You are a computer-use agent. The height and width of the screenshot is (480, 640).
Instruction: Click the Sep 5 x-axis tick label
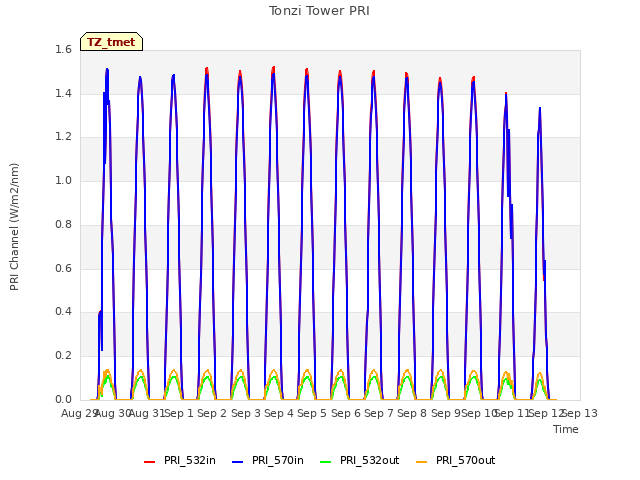(x=312, y=413)
